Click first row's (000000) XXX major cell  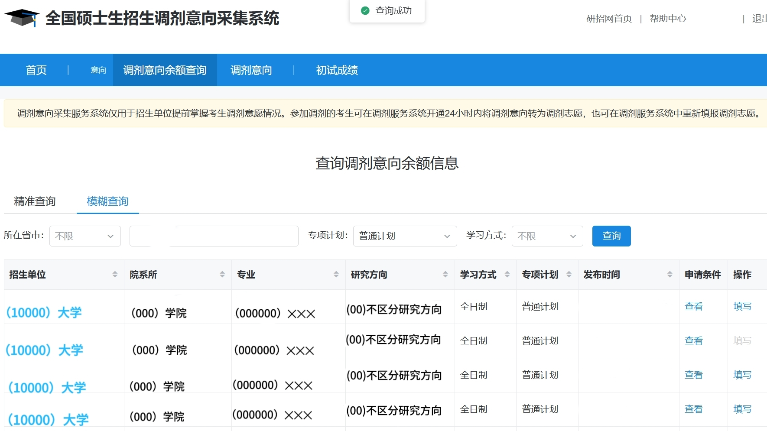pos(275,313)
